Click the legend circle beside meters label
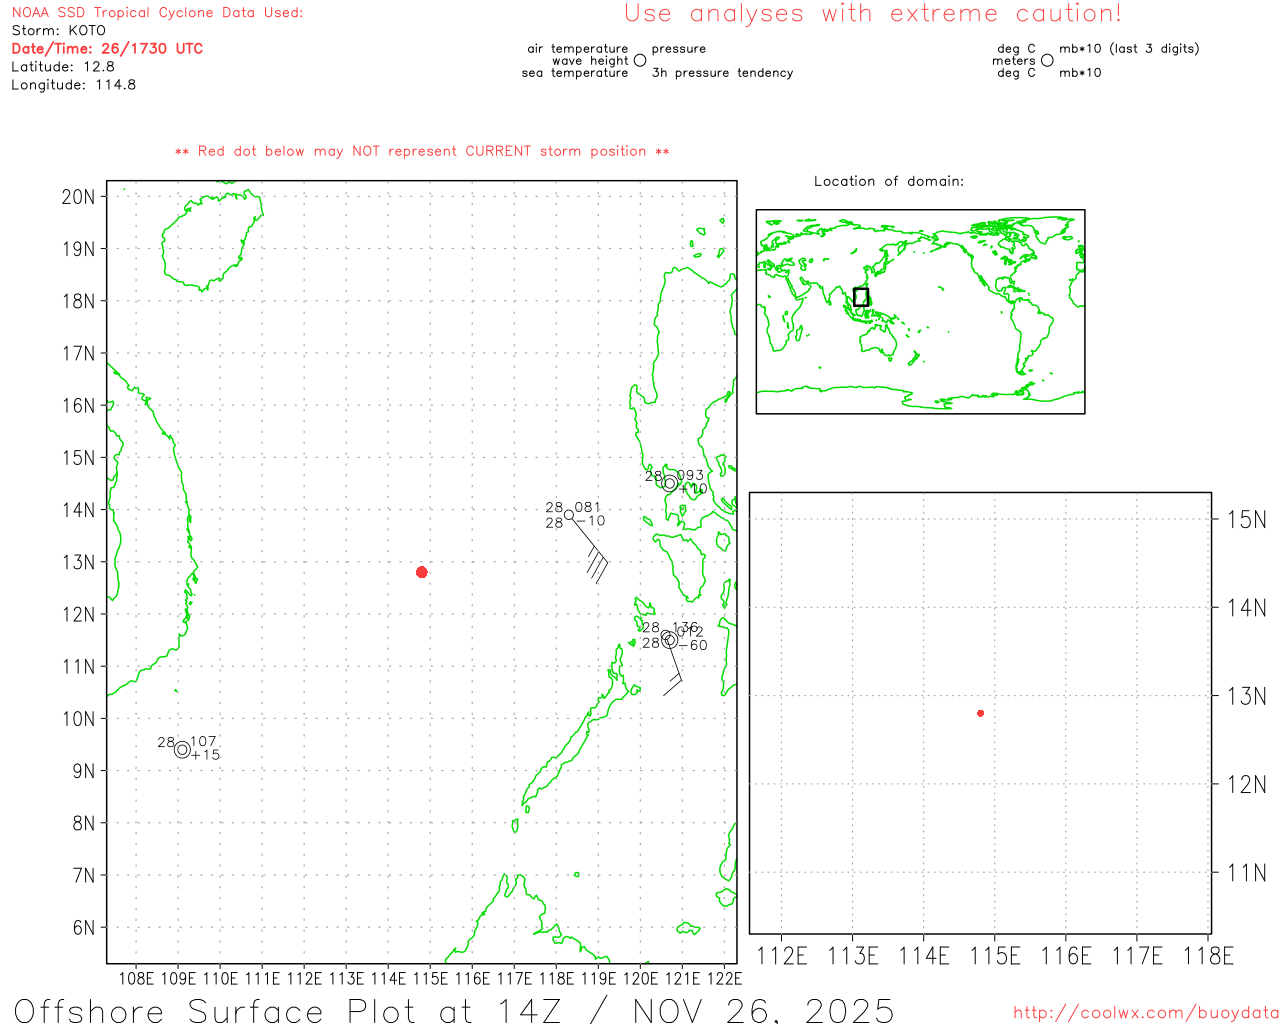The width and height of the screenshot is (1280, 1024). click(x=1047, y=60)
